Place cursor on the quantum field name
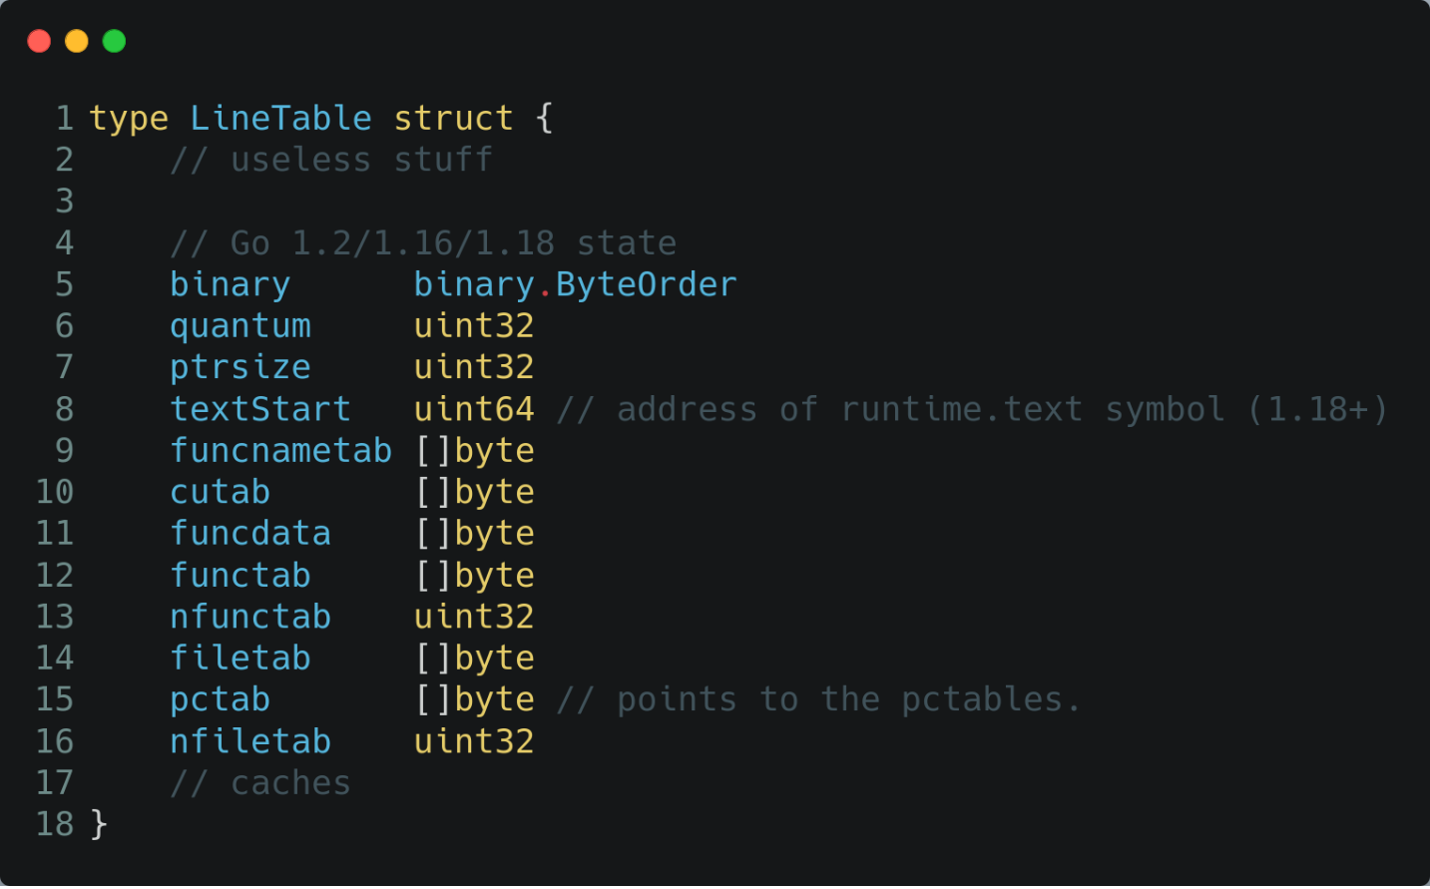Image resolution: width=1430 pixels, height=889 pixels. click(240, 326)
